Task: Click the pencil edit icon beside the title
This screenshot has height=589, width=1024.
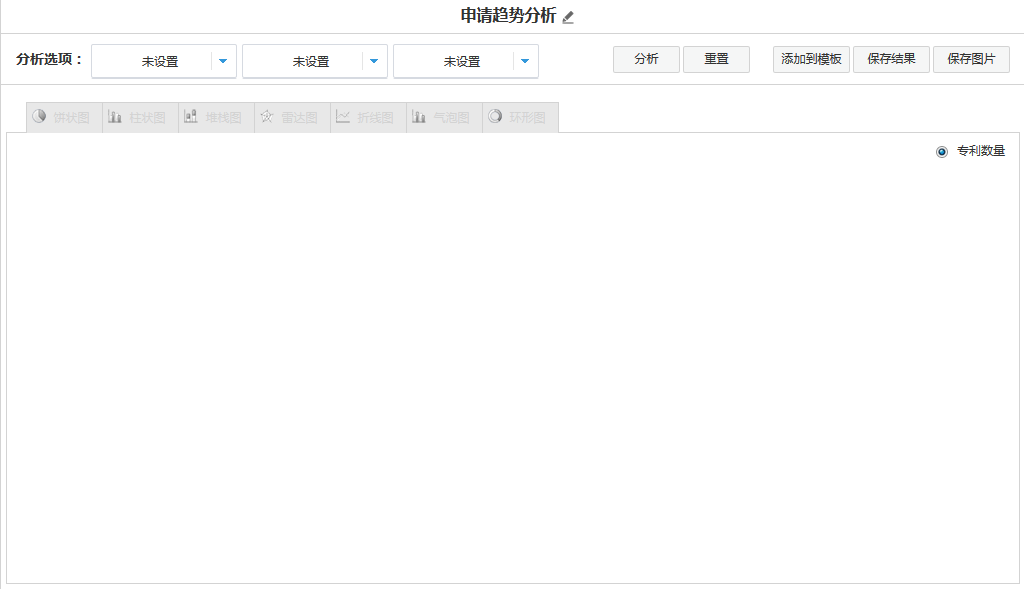Action: point(568,17)
